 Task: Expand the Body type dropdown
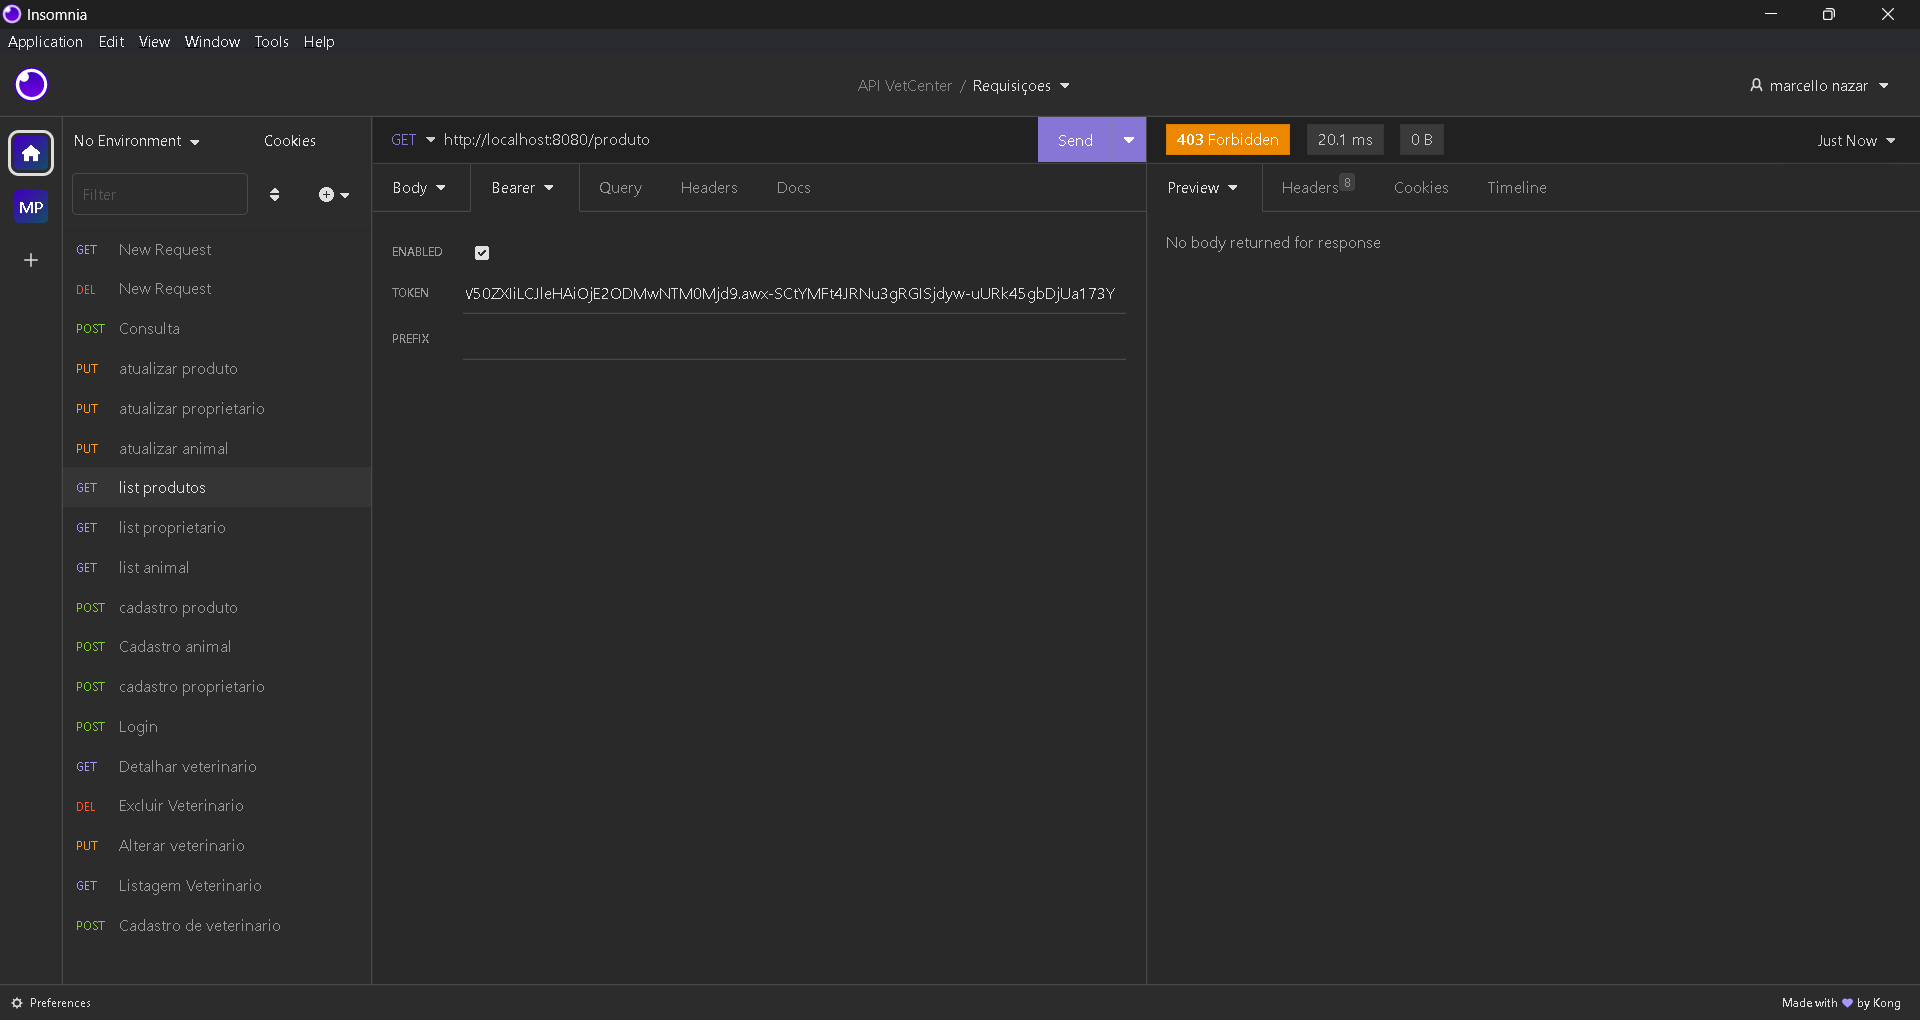click(x=419, y=188)
